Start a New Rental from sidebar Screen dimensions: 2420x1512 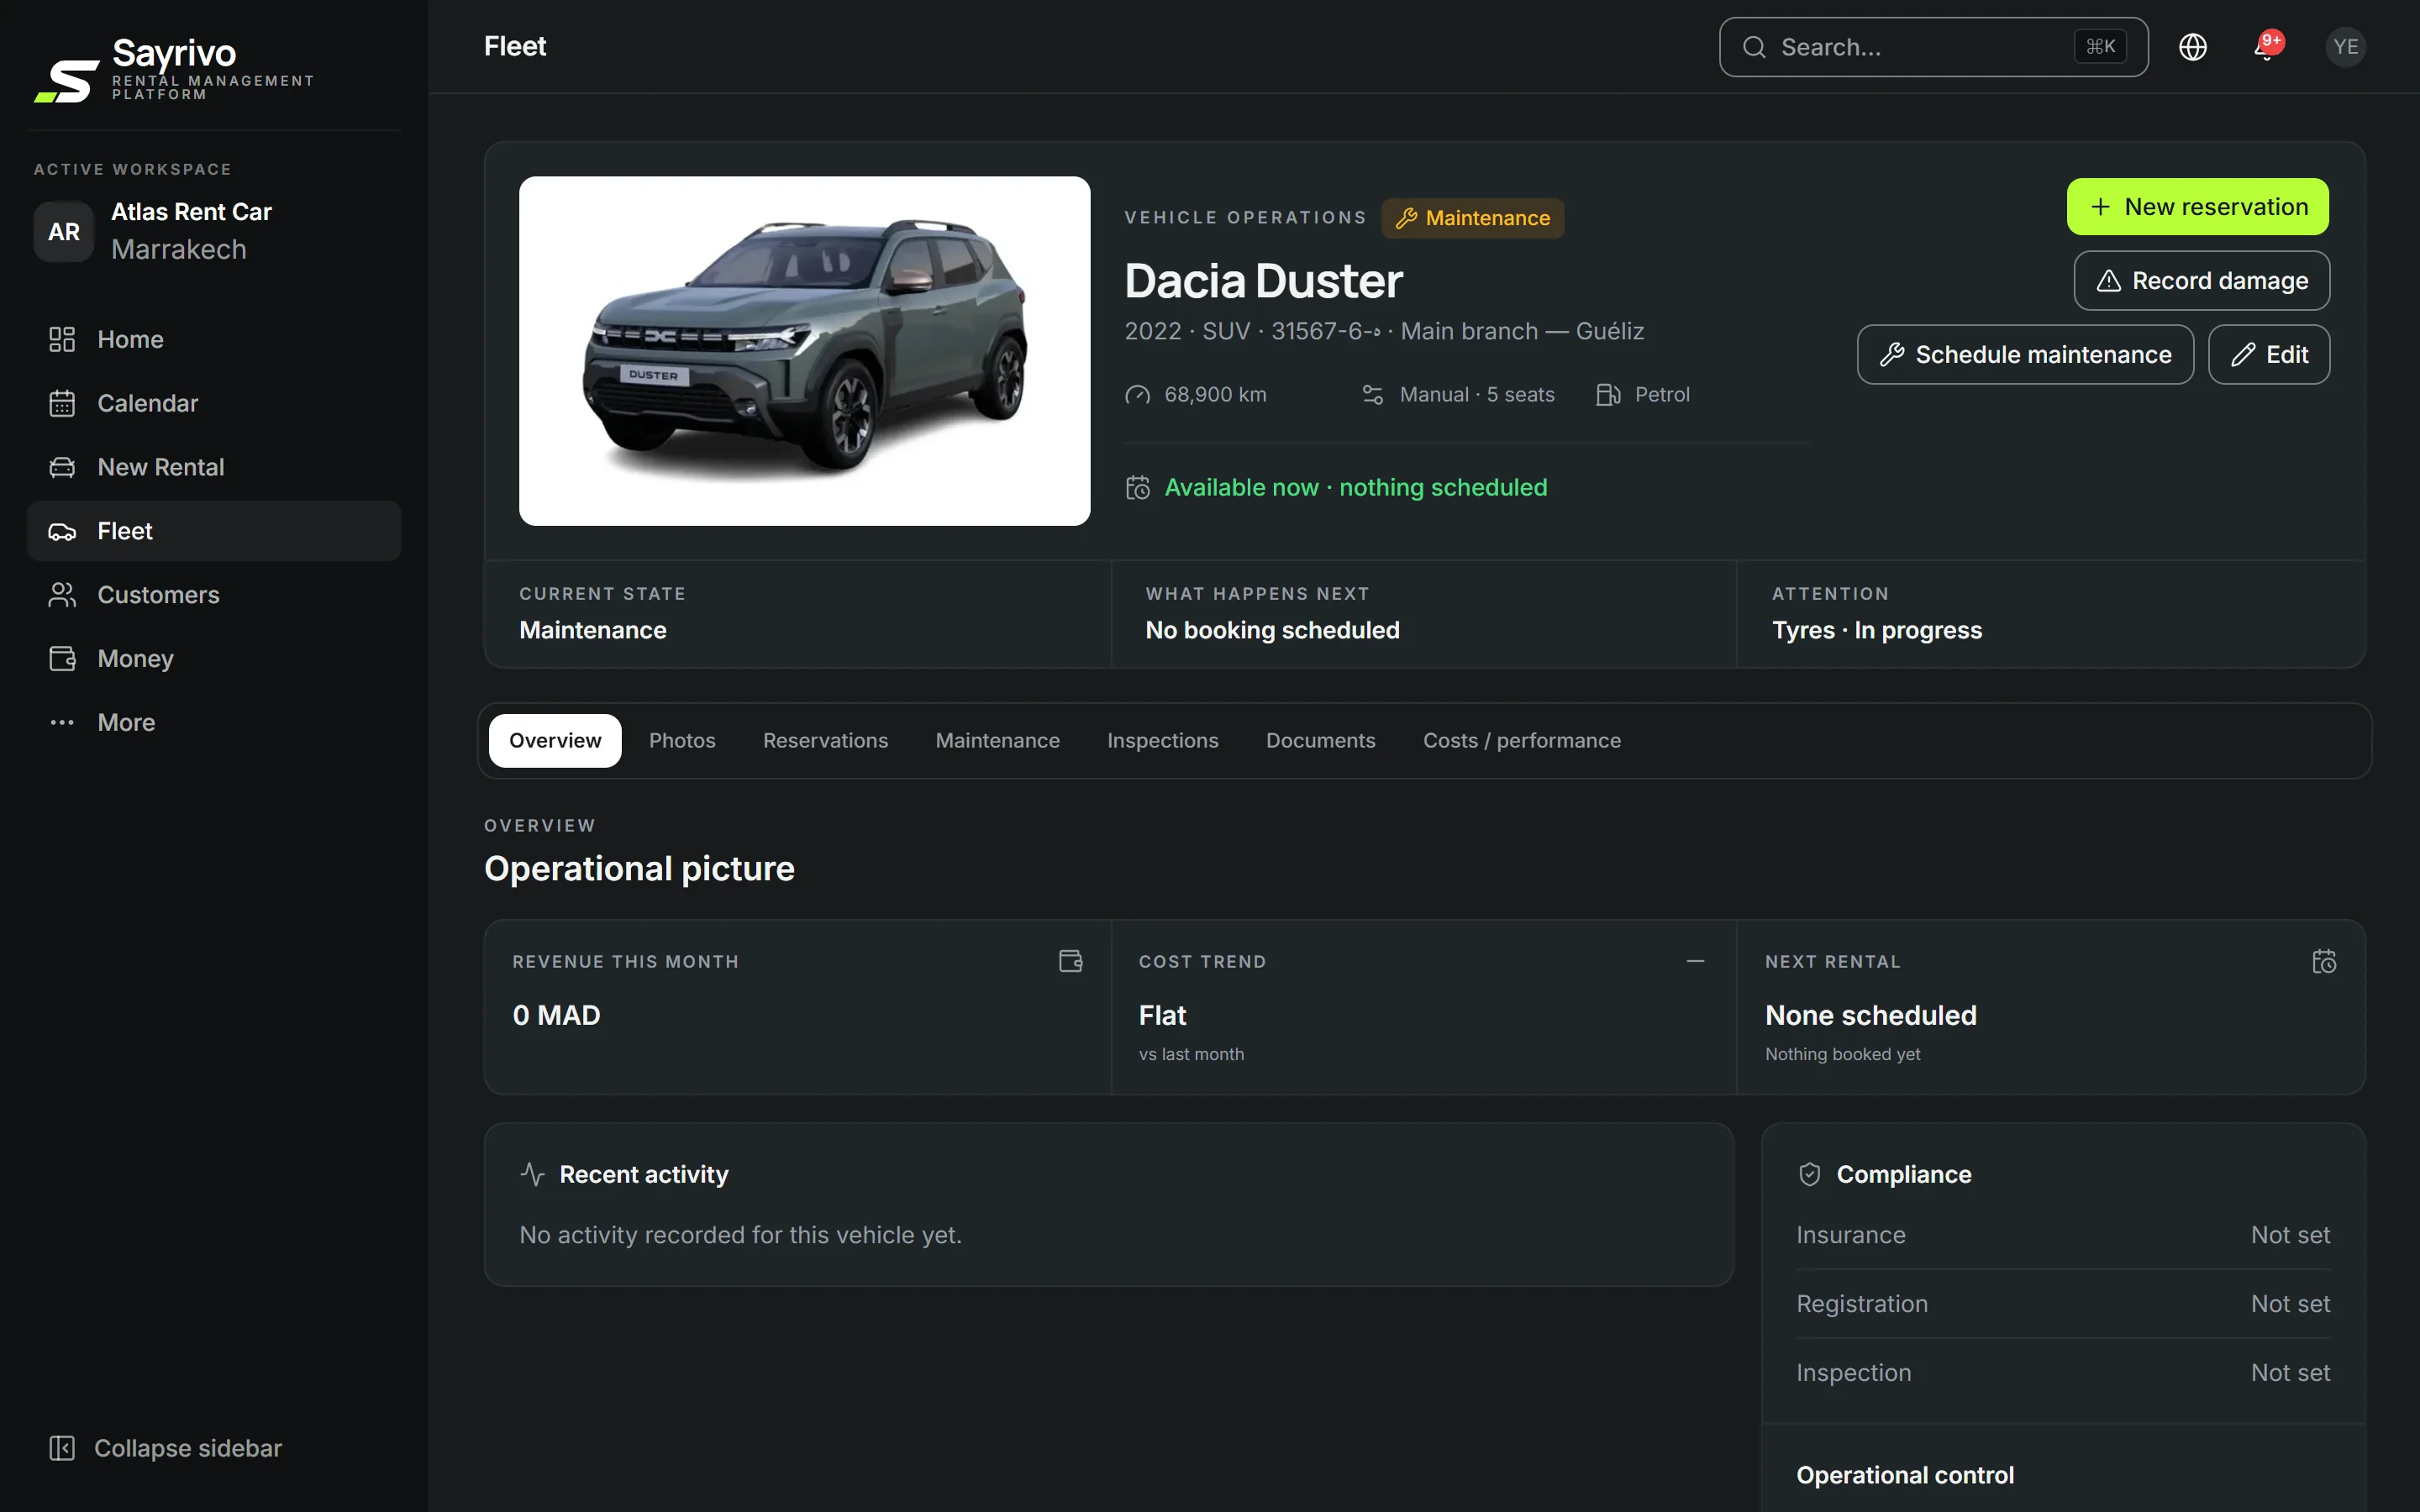click(213, 467)
